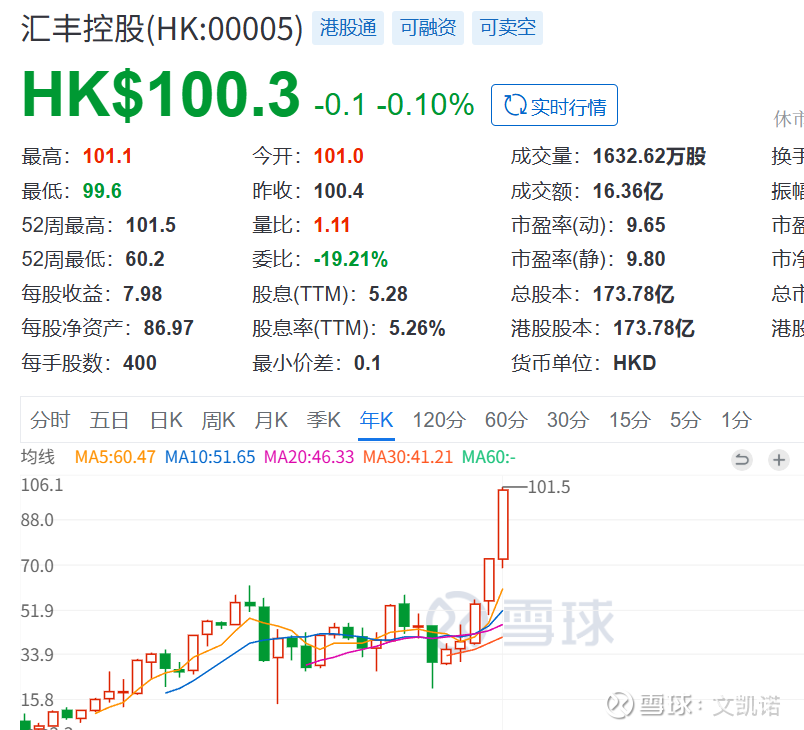Click the 成交额 value 16.36亿
The width and height of the screenshot is (804, 730).
(x=628, y=191)
